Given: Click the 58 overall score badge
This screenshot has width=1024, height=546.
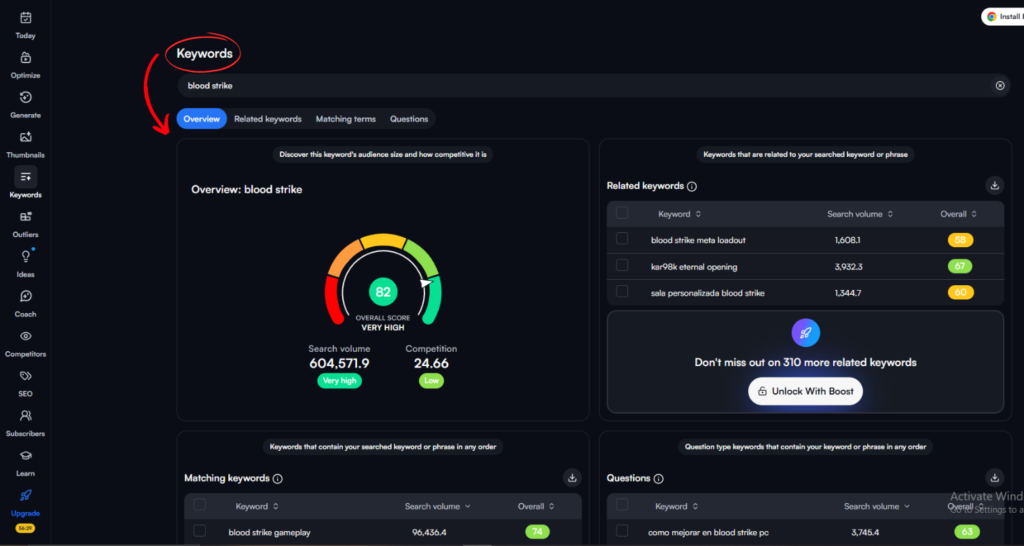Looking at the screenshot, I should [960, 240].
